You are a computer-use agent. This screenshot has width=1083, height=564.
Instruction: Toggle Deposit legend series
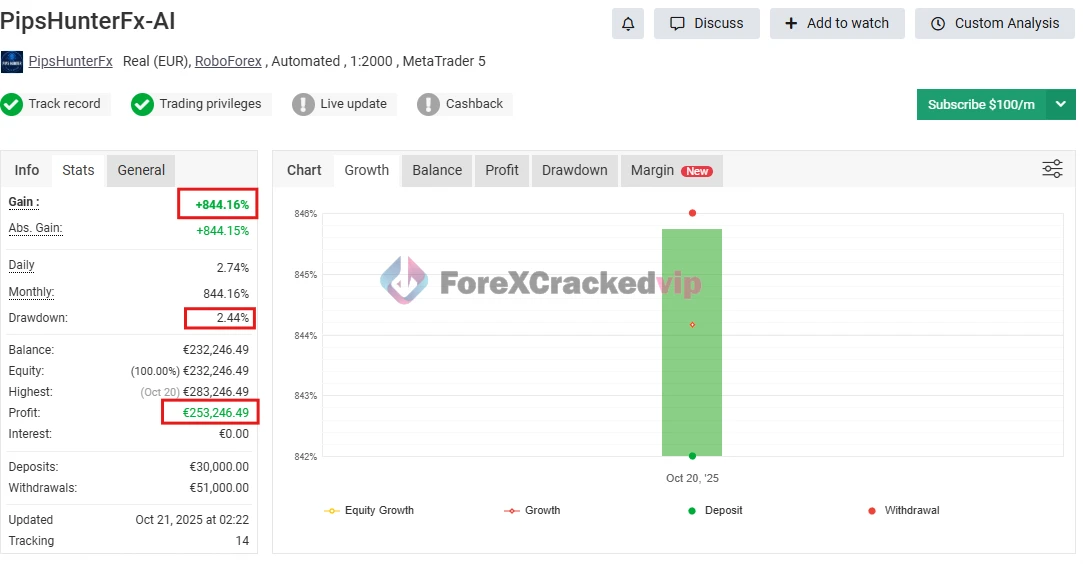[715, 510]
